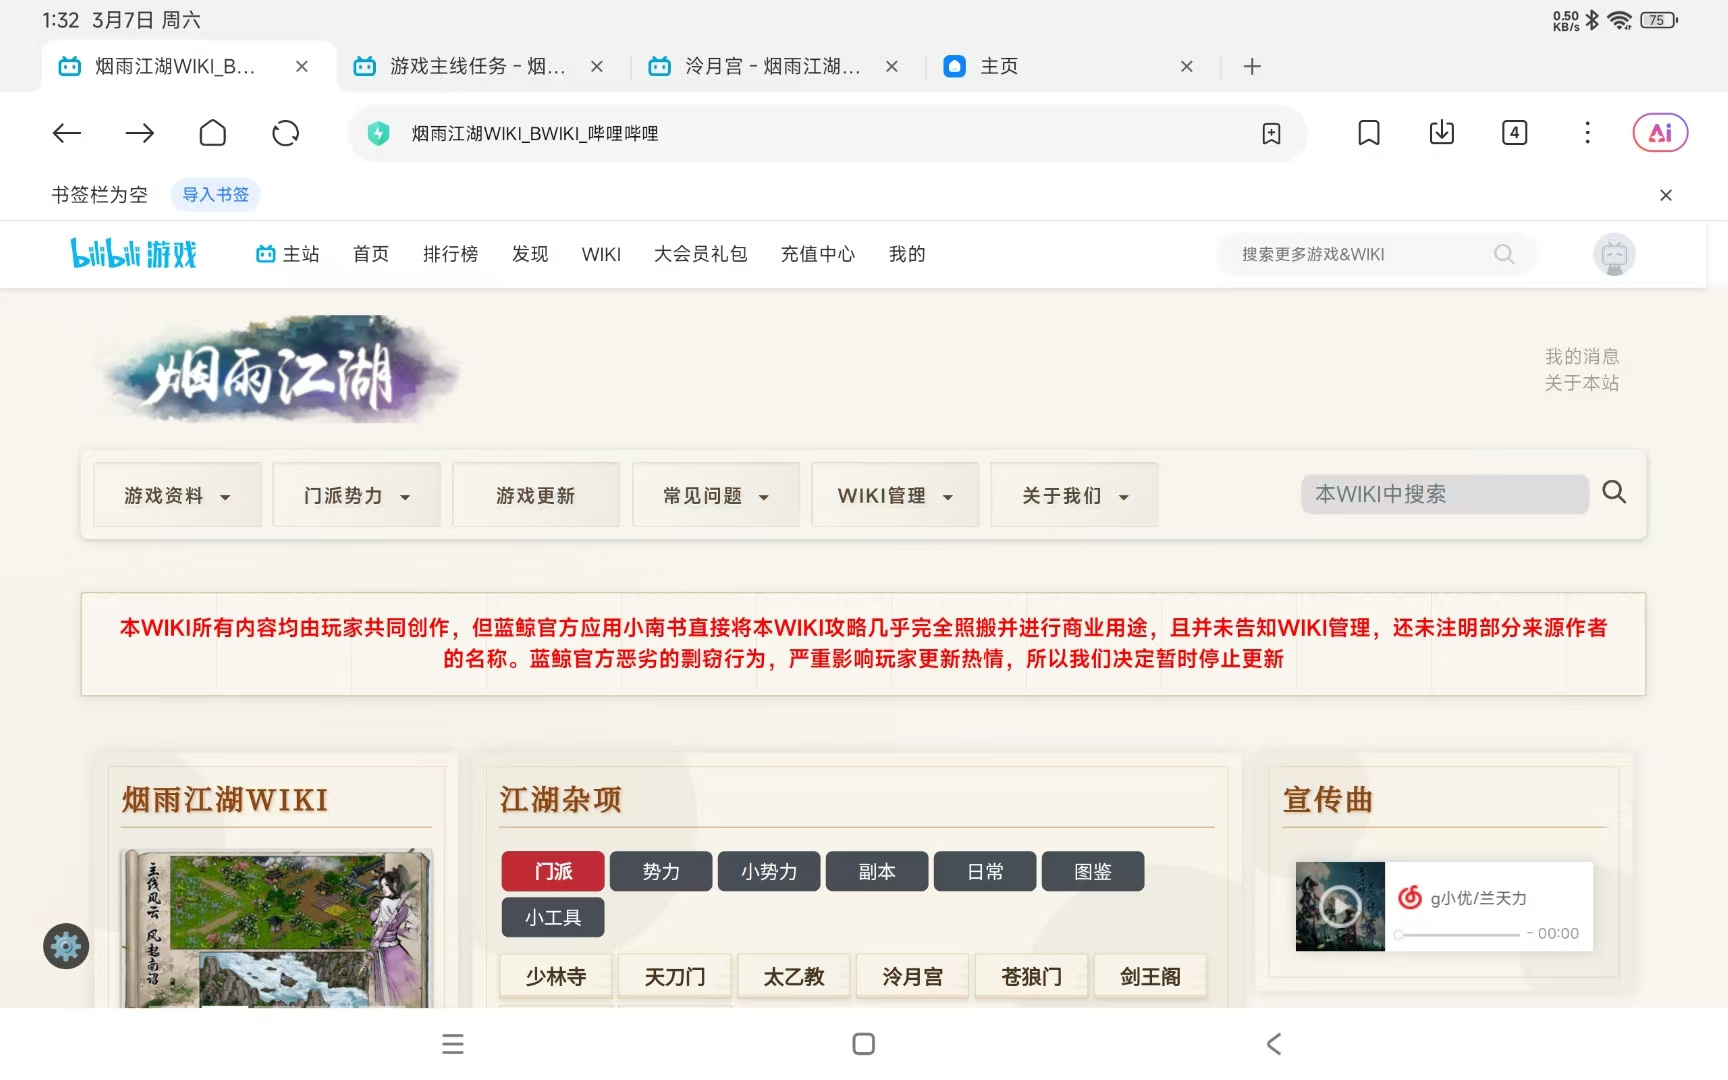Image resolution: width=1728 pixels, height=1080 pixels.
Task: Select the 势力 category tab
Action: pyautogui.click(x=661, y=871)
